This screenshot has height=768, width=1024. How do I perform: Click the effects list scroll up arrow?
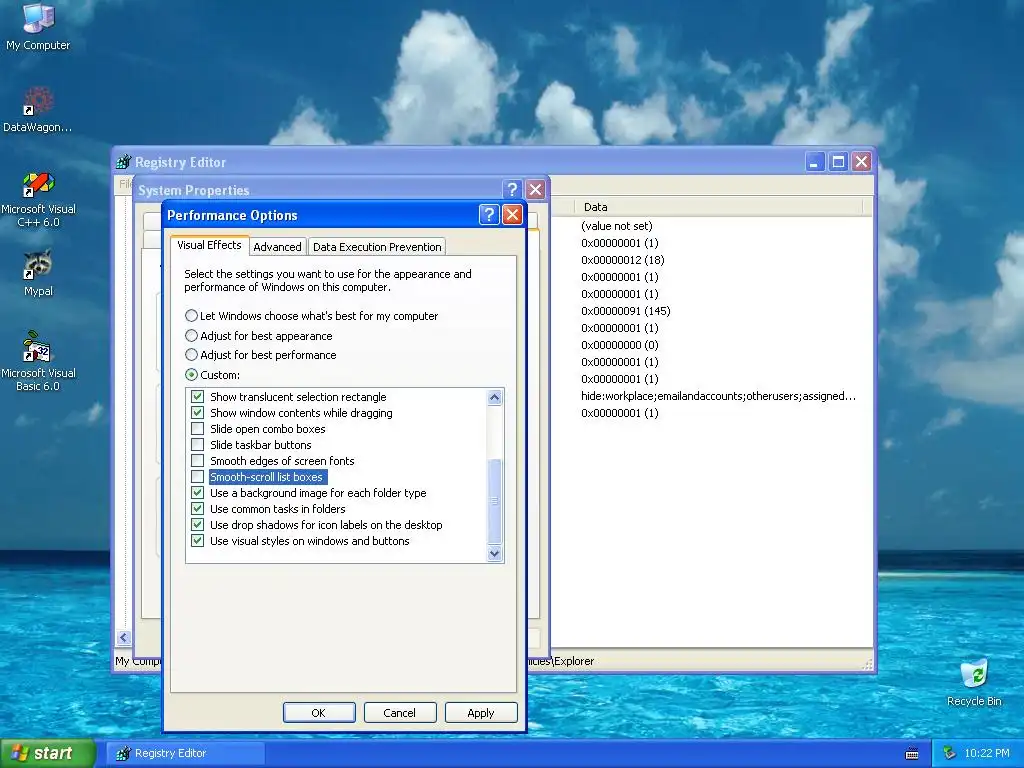pyautogui.click(x=494, y=397)
